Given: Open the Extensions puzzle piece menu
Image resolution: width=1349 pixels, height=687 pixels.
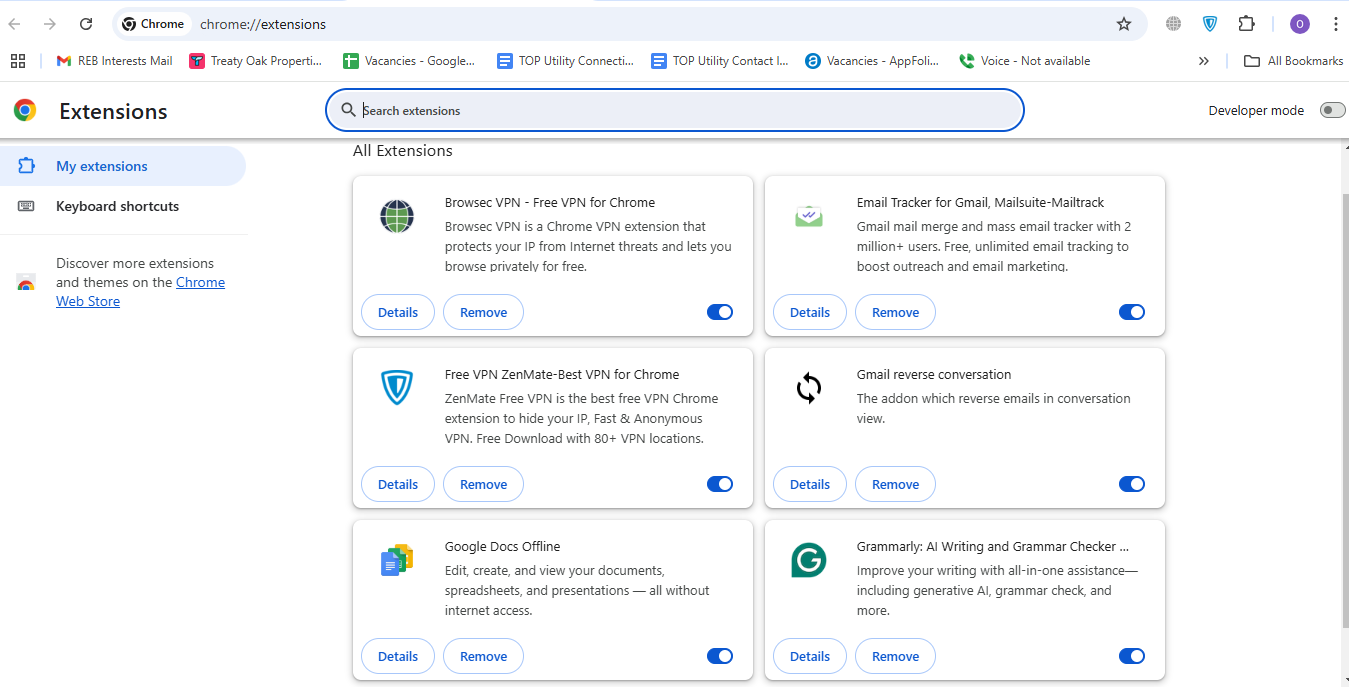Looking at the screenshot, I should (1246, 24).
